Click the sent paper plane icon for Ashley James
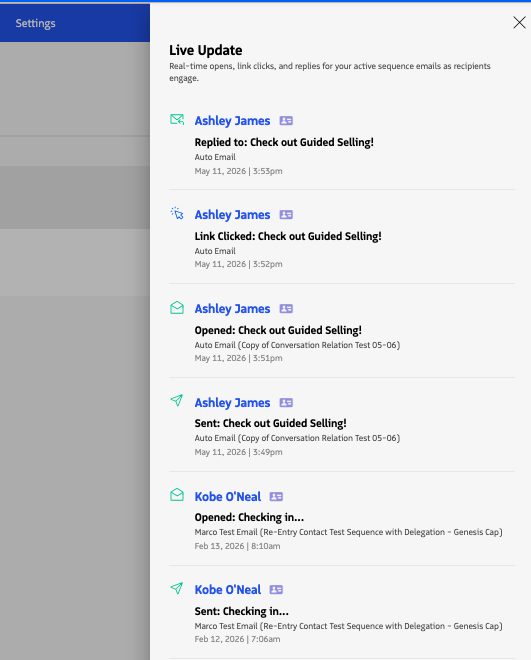The width and height of the screenshot is (531, 660). [177, 400]
